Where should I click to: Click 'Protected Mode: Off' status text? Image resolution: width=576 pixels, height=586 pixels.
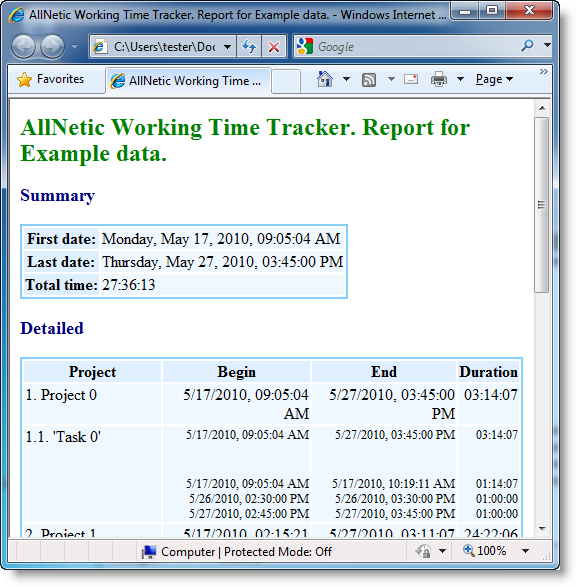tap(278, 552)
